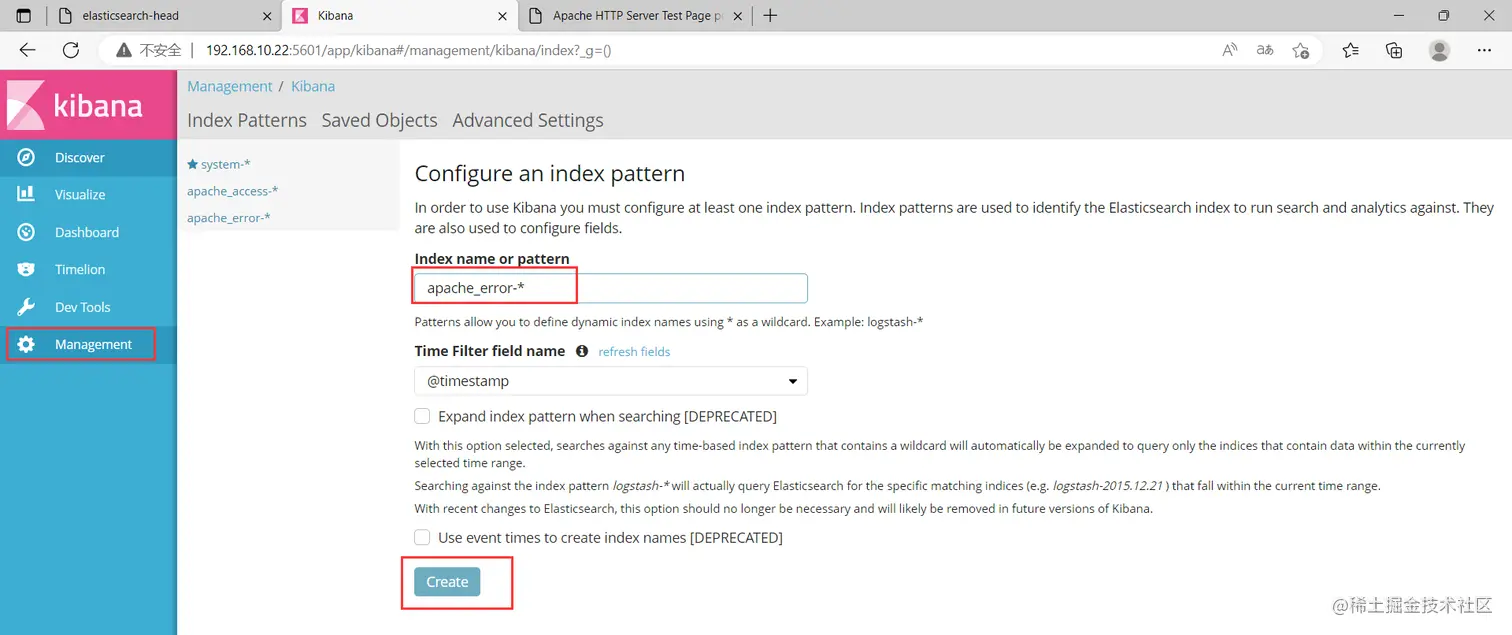Open the Saved Objects tab
The image size is (1512, 635).
379,120
